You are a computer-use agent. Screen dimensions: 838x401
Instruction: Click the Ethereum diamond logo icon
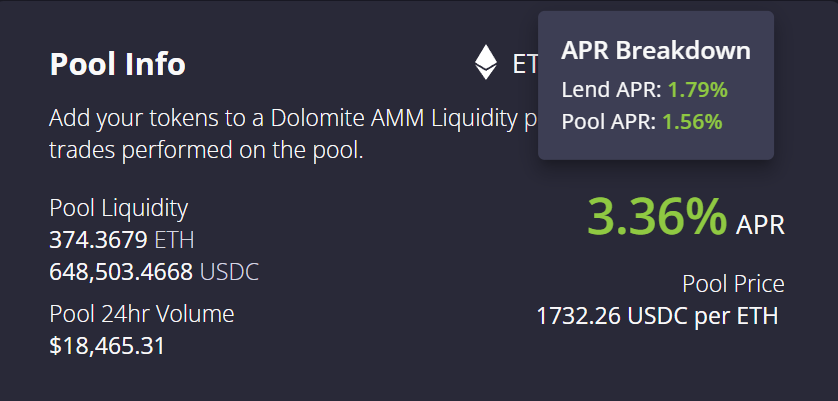[486, 63]
